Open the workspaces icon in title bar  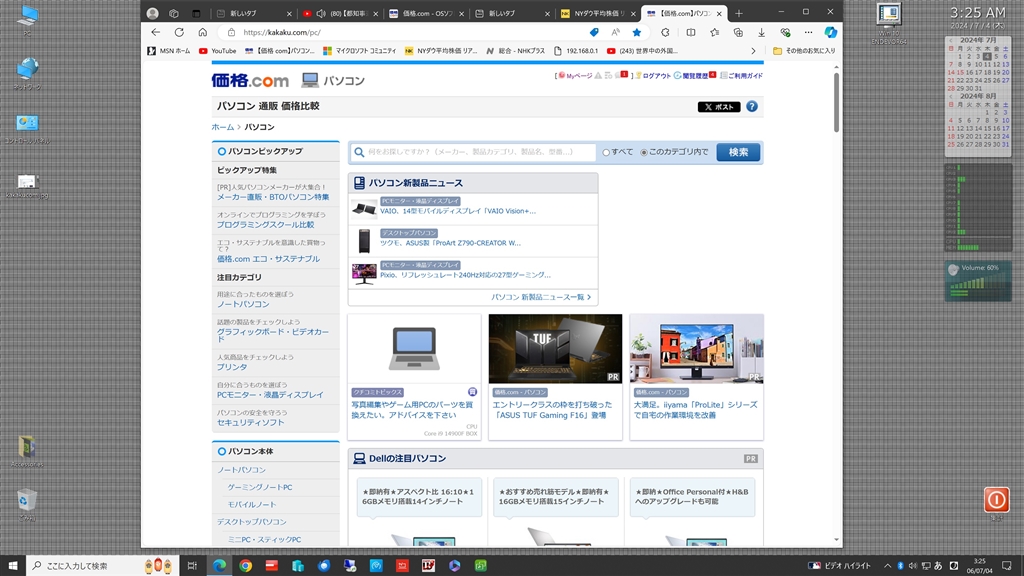pyautogui.click(x=174, y=13)
